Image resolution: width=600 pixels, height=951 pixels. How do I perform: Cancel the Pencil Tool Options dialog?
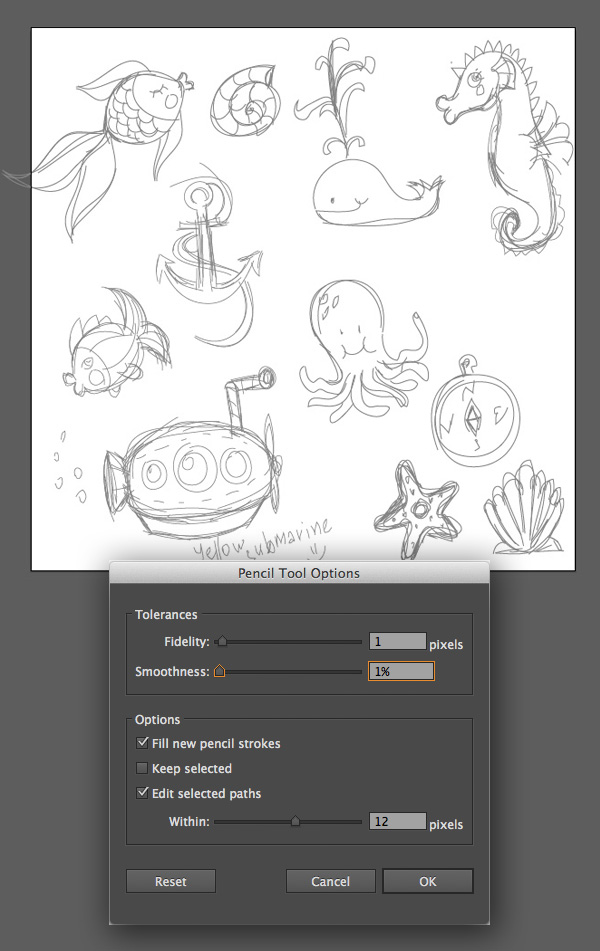tap(330, 881)
